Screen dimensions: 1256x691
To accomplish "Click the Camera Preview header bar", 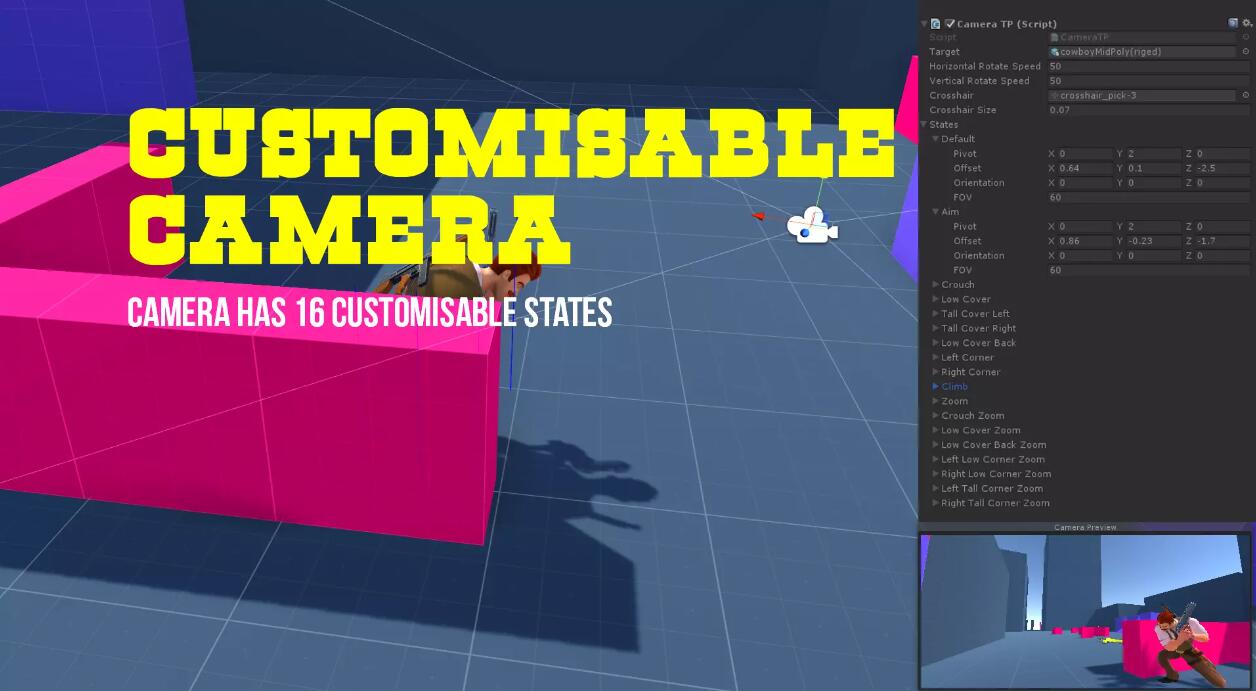I will click(x=1085, y=527).
